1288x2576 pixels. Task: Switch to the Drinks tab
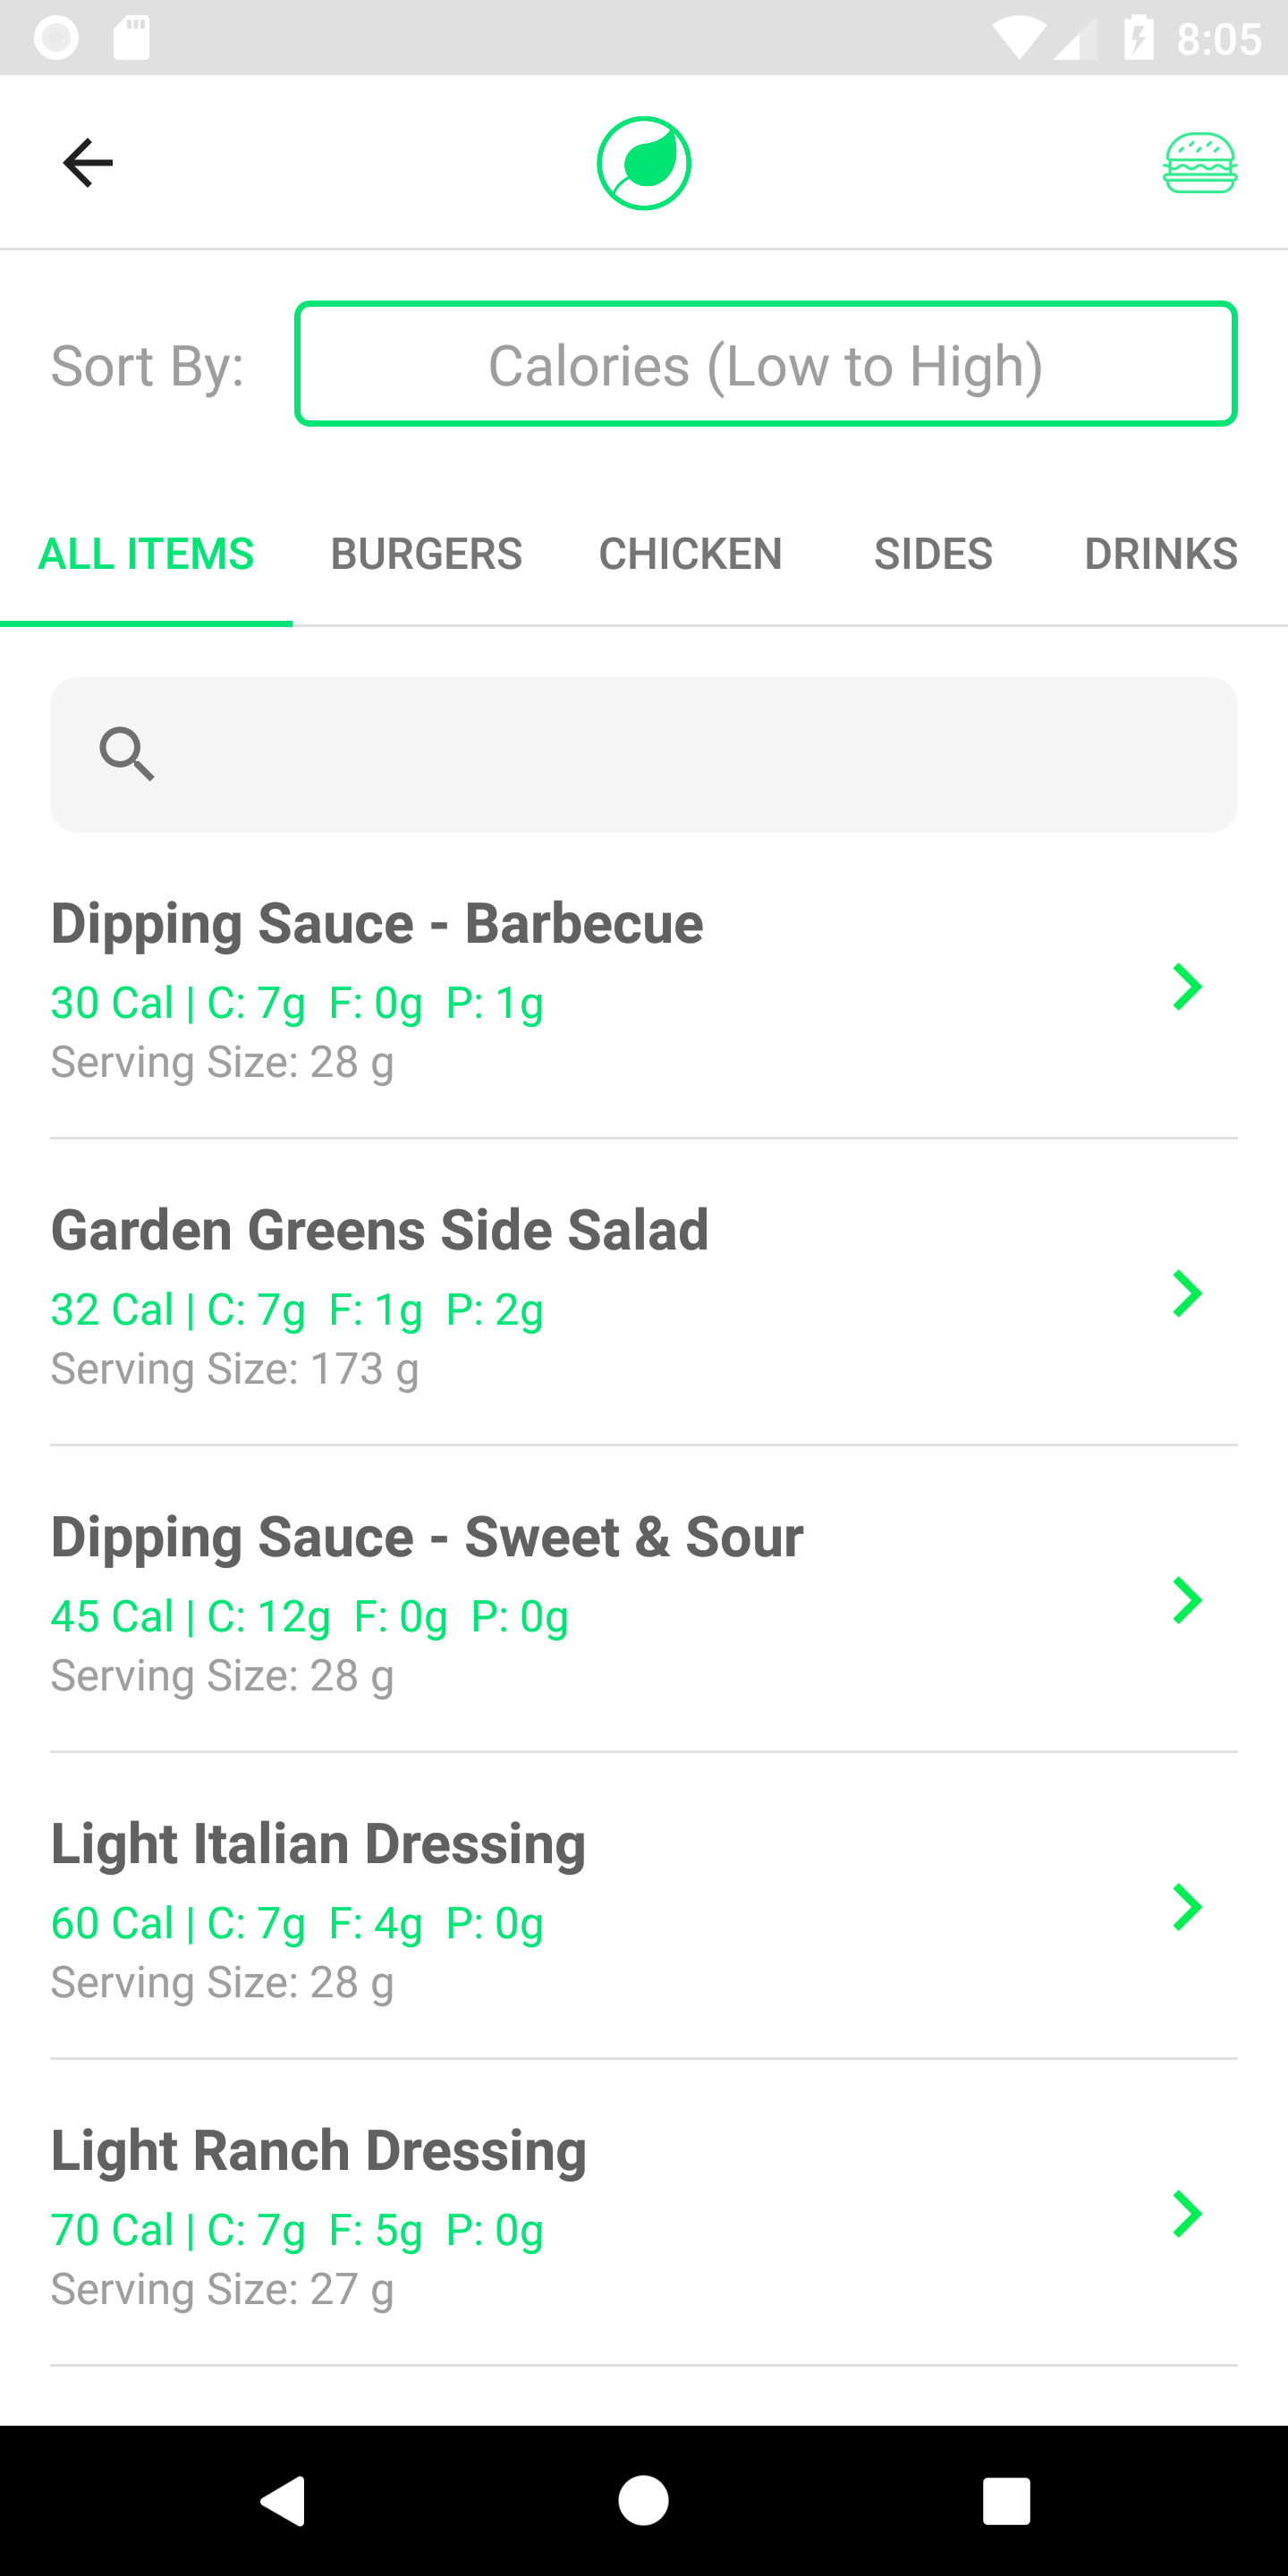(1161, 554)
